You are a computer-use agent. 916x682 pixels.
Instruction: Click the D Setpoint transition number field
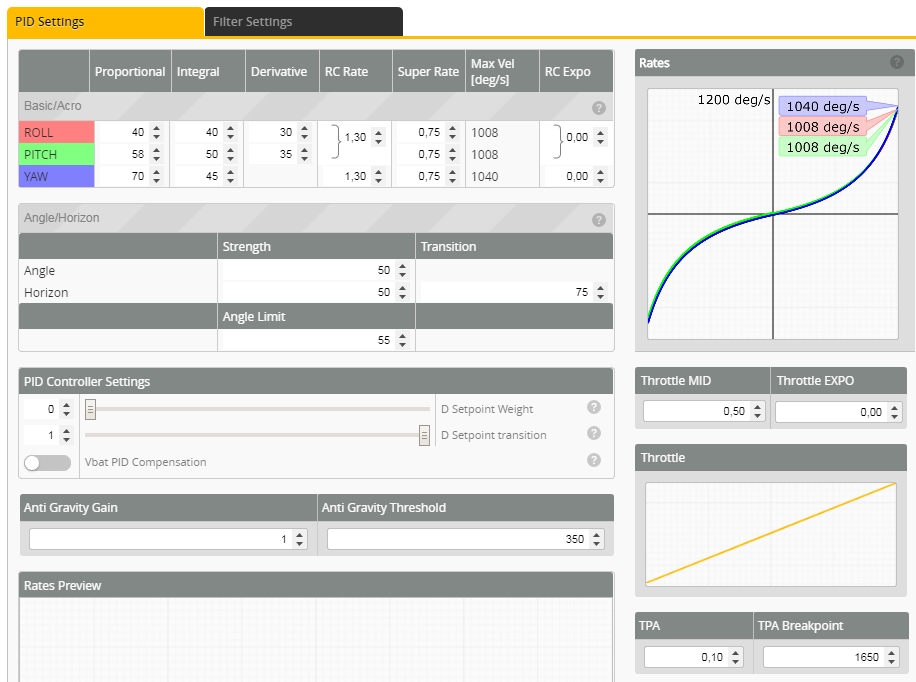click(x=48, y=435)
